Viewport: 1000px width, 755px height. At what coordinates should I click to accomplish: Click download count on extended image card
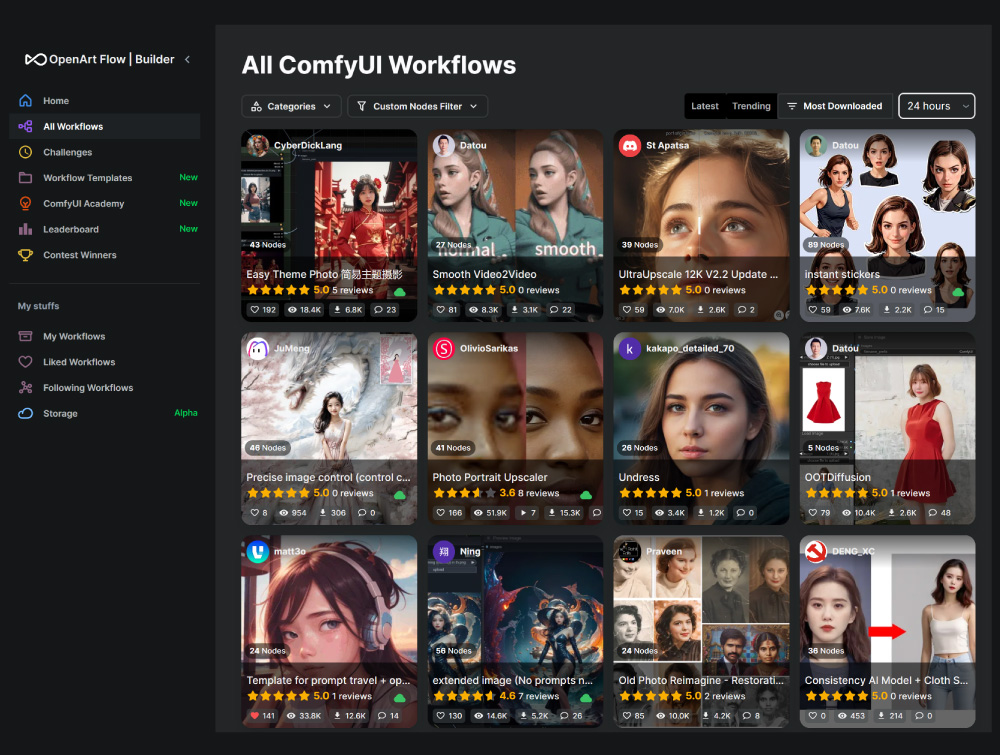coord(534,715)
